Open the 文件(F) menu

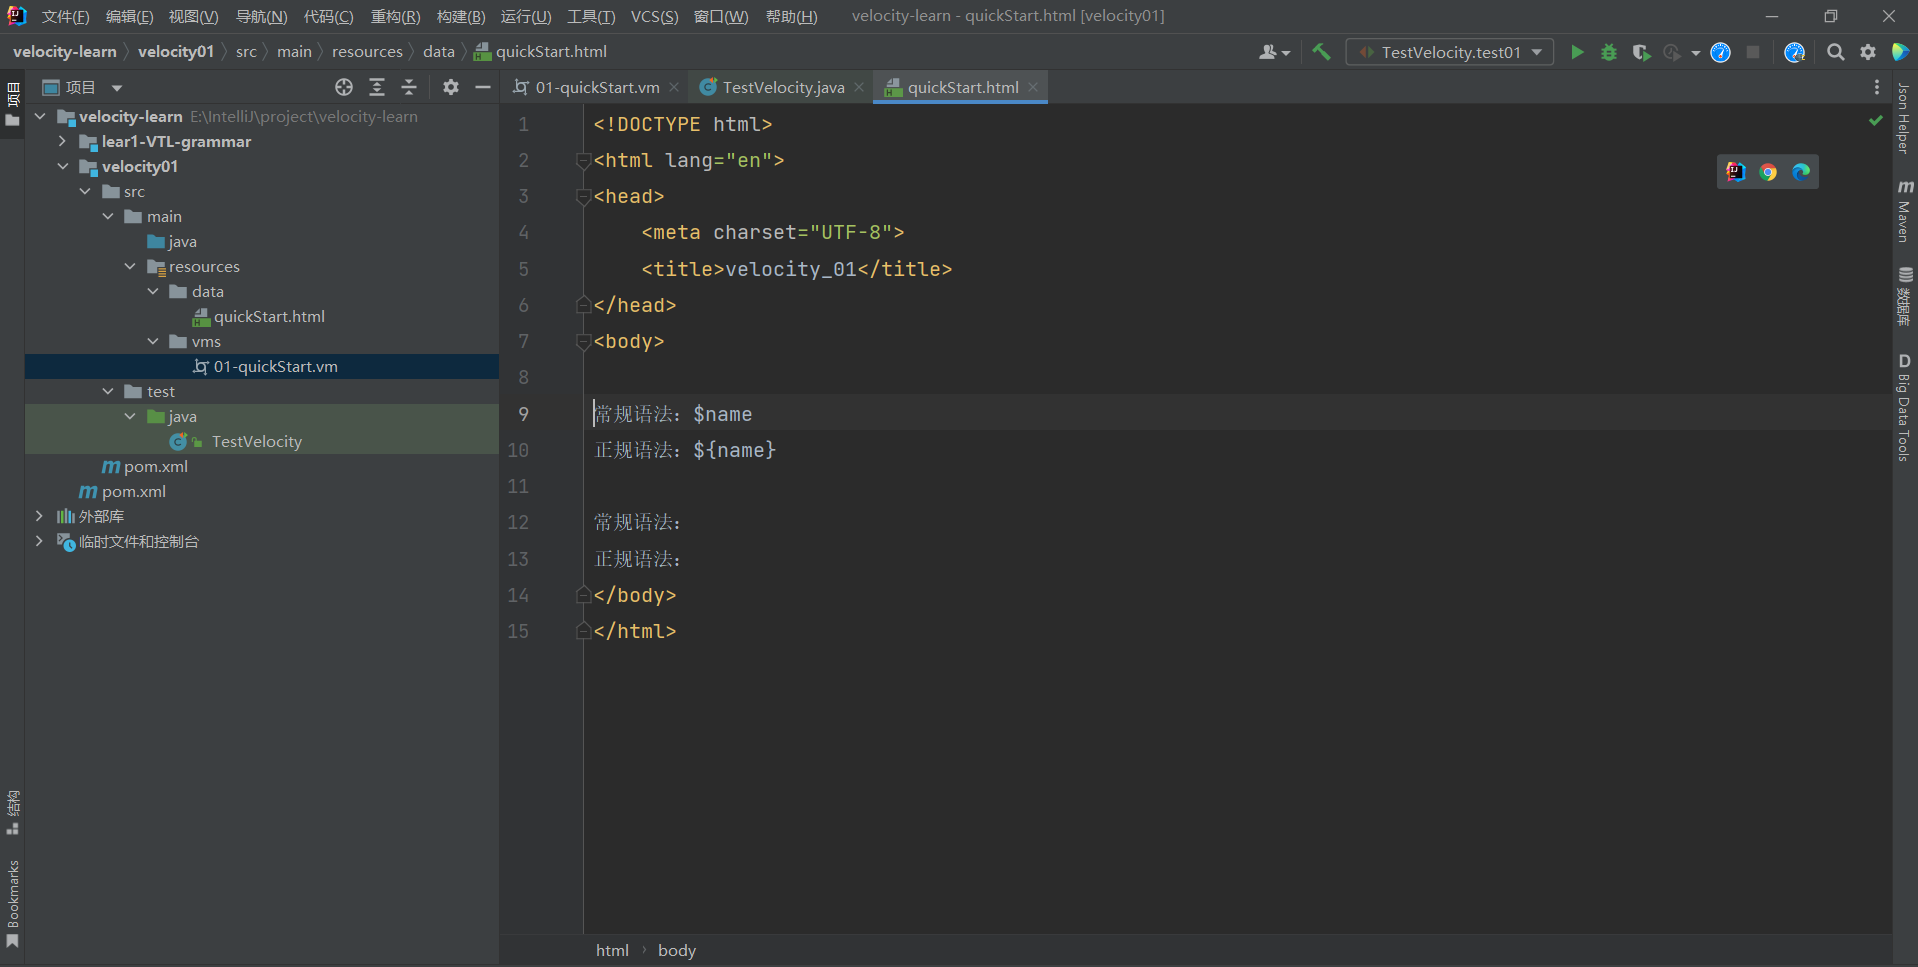point(65,17)
